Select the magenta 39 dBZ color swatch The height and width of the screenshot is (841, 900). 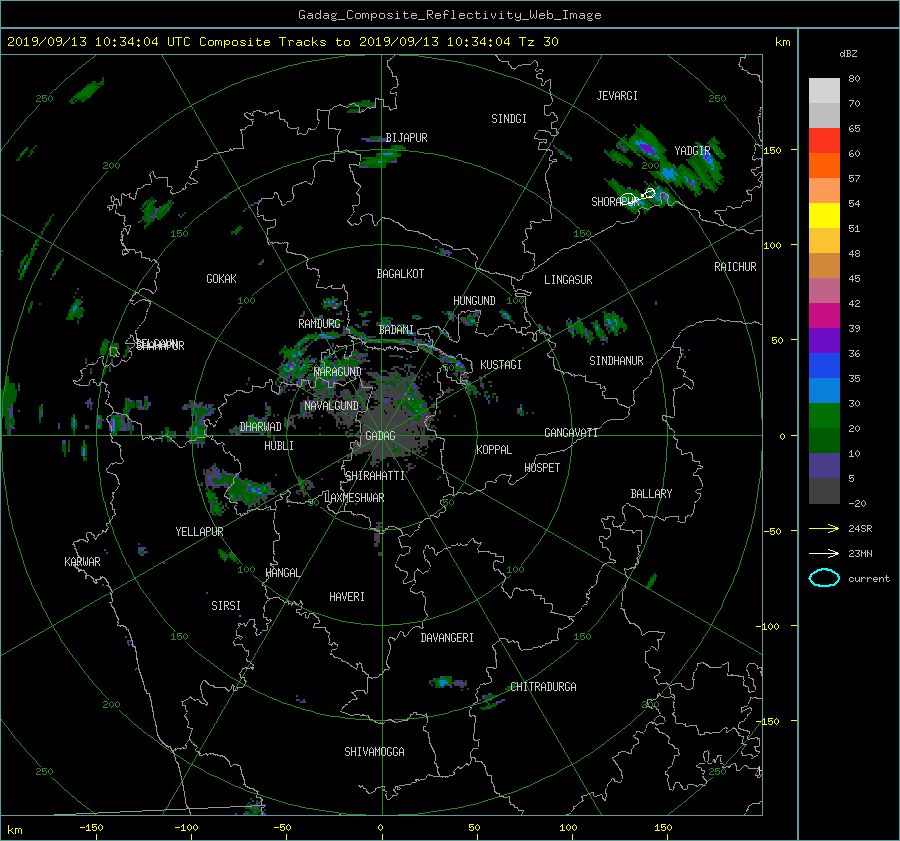click(x=824, y=316)
